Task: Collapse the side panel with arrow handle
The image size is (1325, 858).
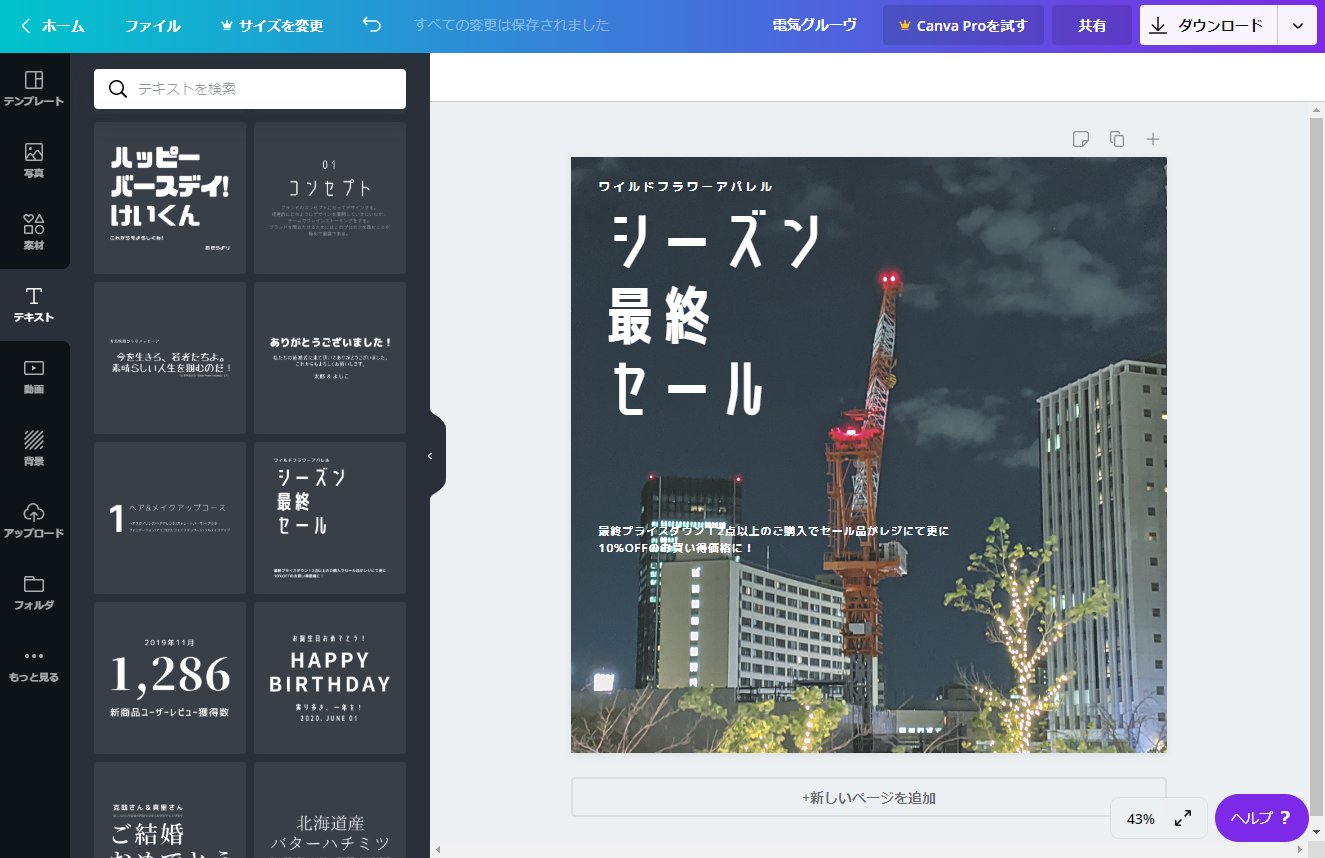Action: [431, 456]
